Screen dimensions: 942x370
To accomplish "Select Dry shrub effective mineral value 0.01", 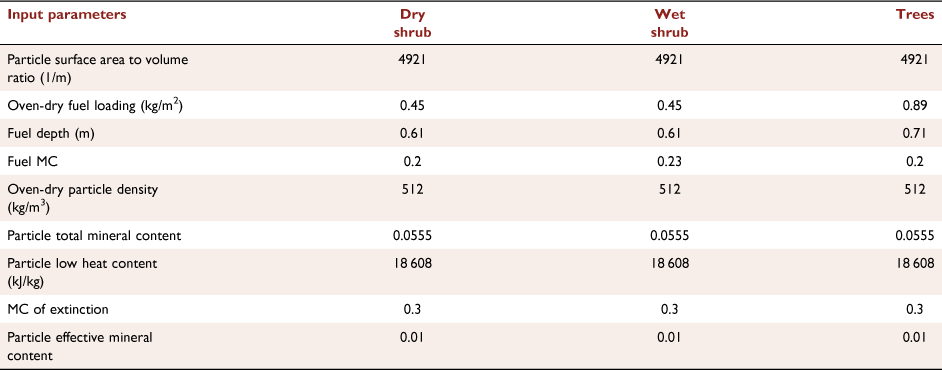I will [412, 338].
